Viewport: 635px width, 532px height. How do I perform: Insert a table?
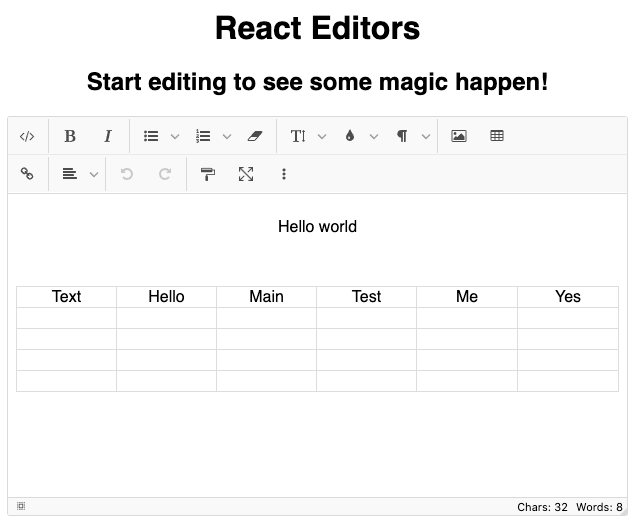click(x=497, y=136)
